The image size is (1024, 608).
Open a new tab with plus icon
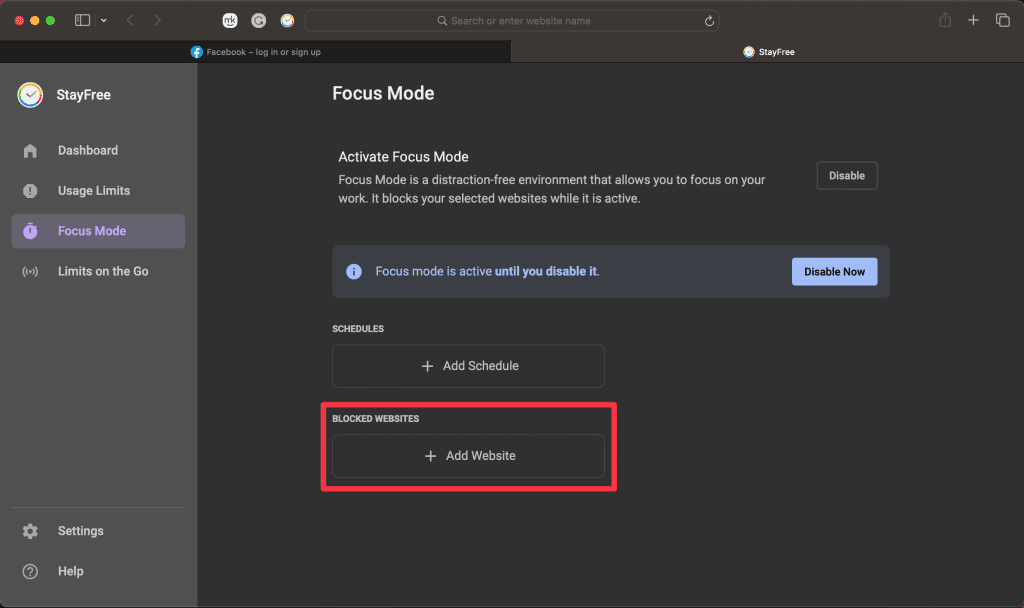coord(973,20)
